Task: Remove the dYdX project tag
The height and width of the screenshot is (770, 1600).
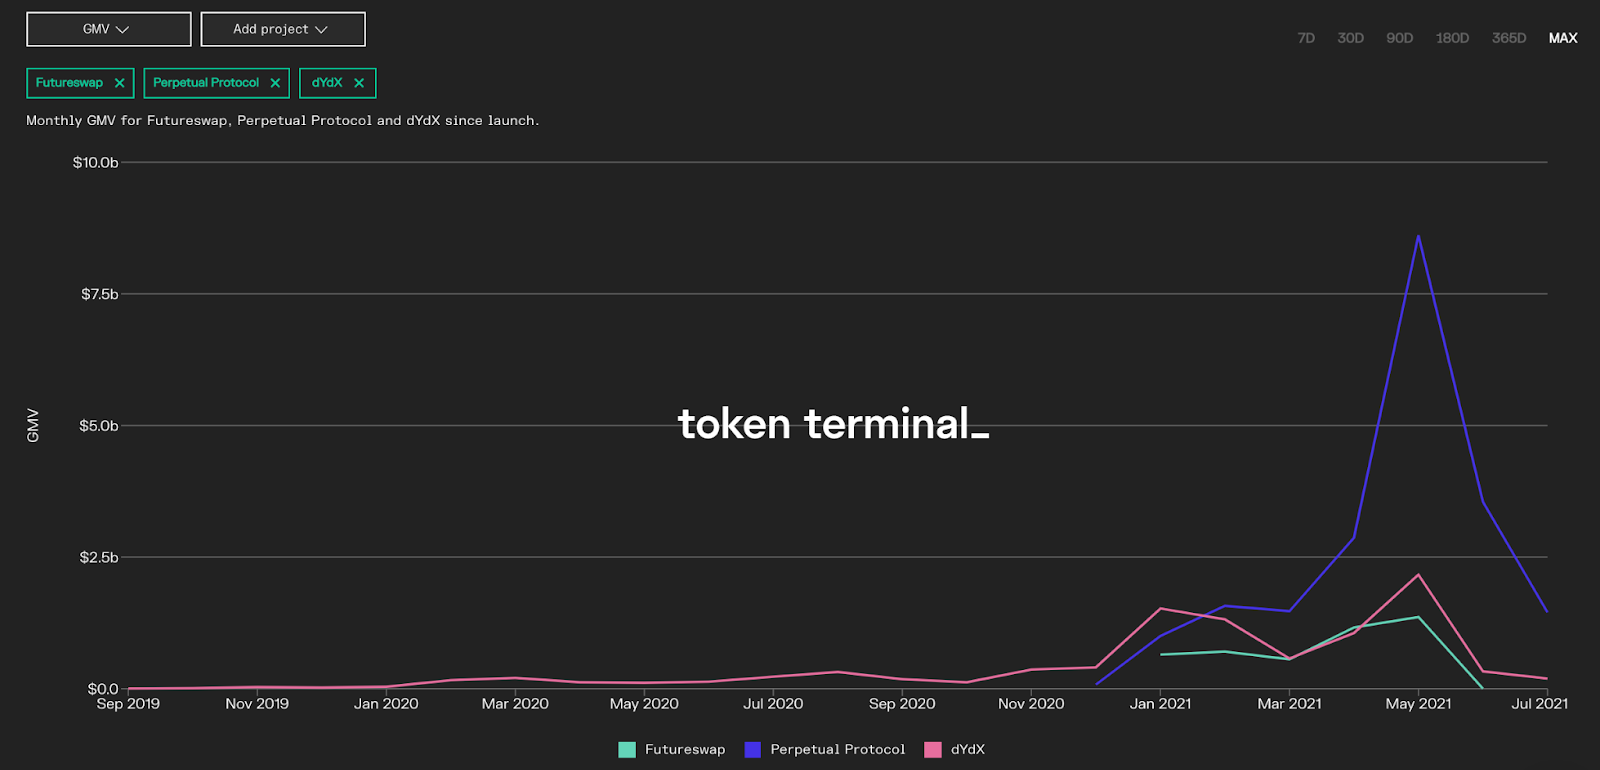Action: point(359,83)
